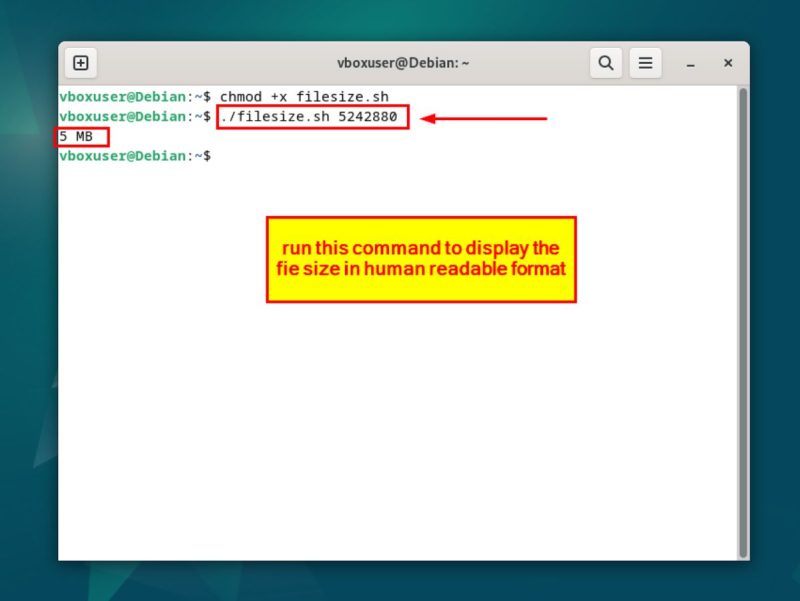The width and height of the screenshot is (800, 601).
Task: Open the terminal options menu icon
Action: tap(645, 62)
